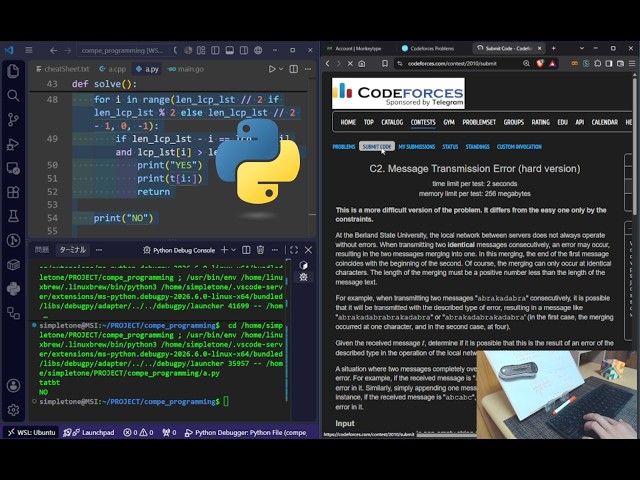640x480 pixels.
Task: Kill terminal with the trash icon
Action: point(260,250)
